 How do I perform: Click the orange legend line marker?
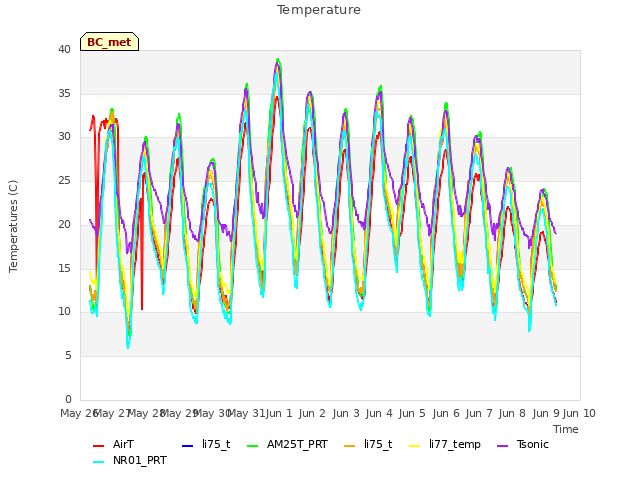pyautogui.click(x=350, y=446)
